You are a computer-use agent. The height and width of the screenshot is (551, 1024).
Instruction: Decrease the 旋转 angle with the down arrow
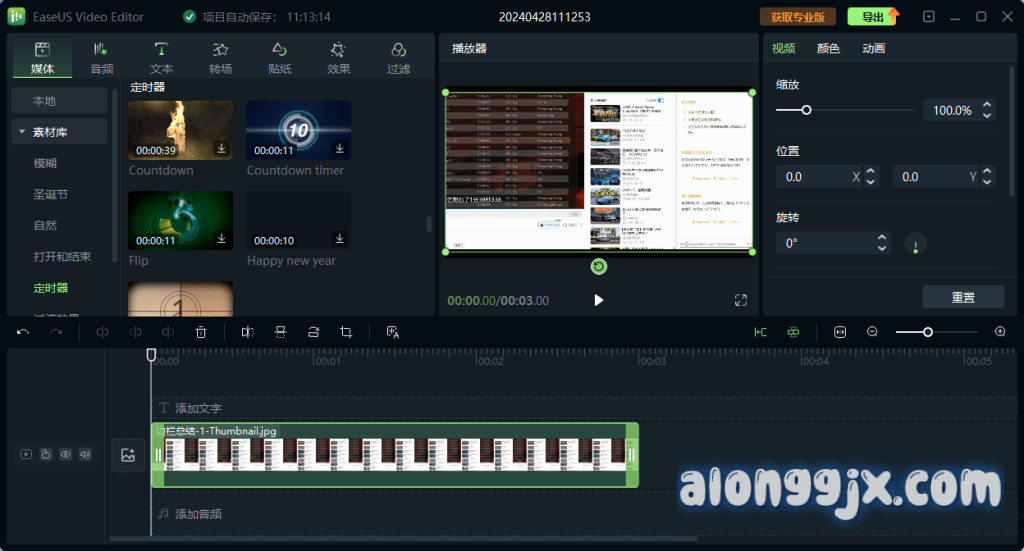pyautogui.click(x=882, y=248)
